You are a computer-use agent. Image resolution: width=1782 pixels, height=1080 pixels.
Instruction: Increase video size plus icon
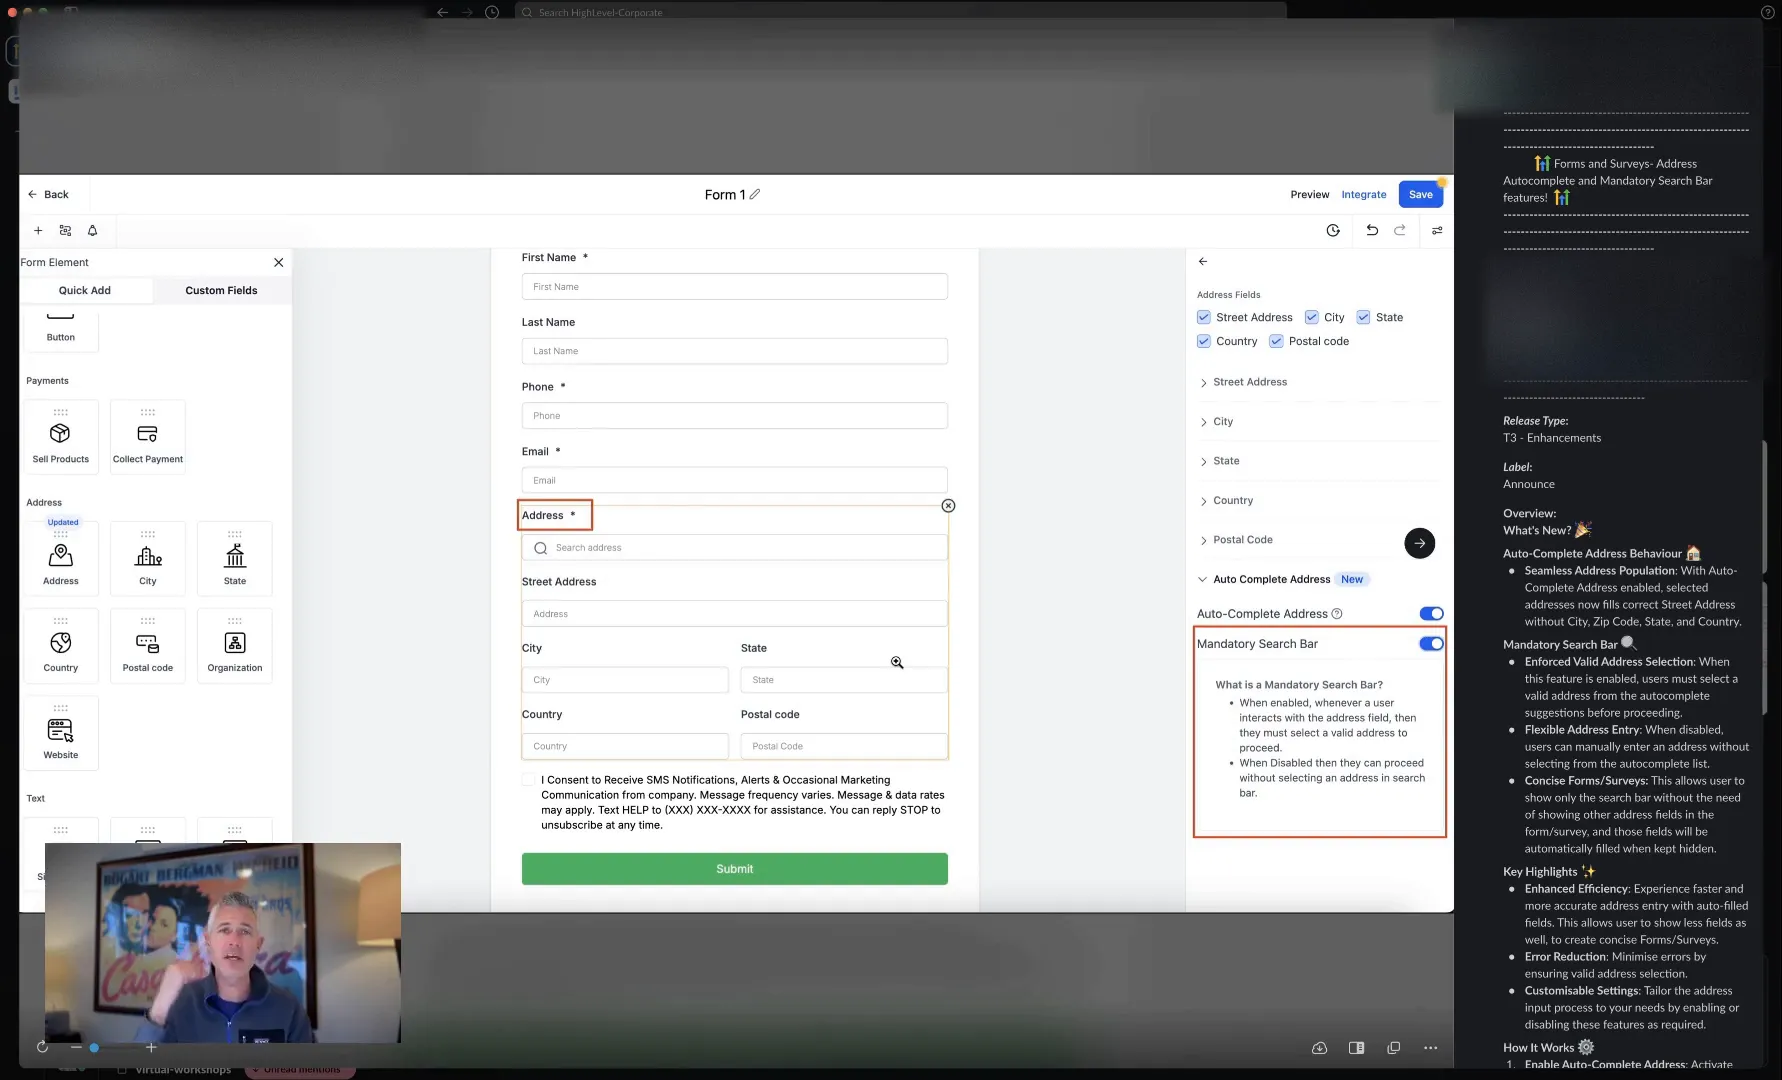[x=151, y=1047]
